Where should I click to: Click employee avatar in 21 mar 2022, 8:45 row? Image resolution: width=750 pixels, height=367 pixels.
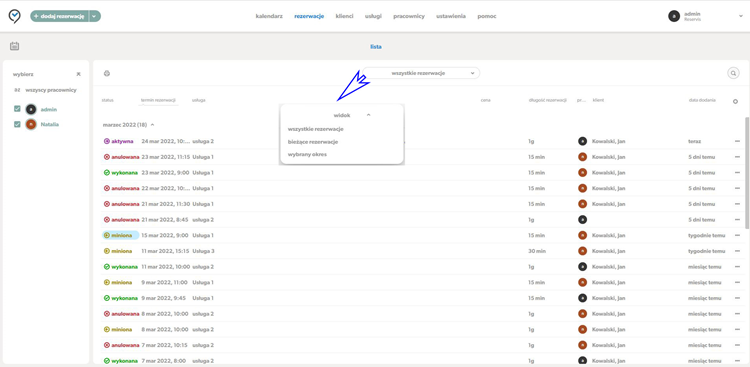(x=582, y=220)
